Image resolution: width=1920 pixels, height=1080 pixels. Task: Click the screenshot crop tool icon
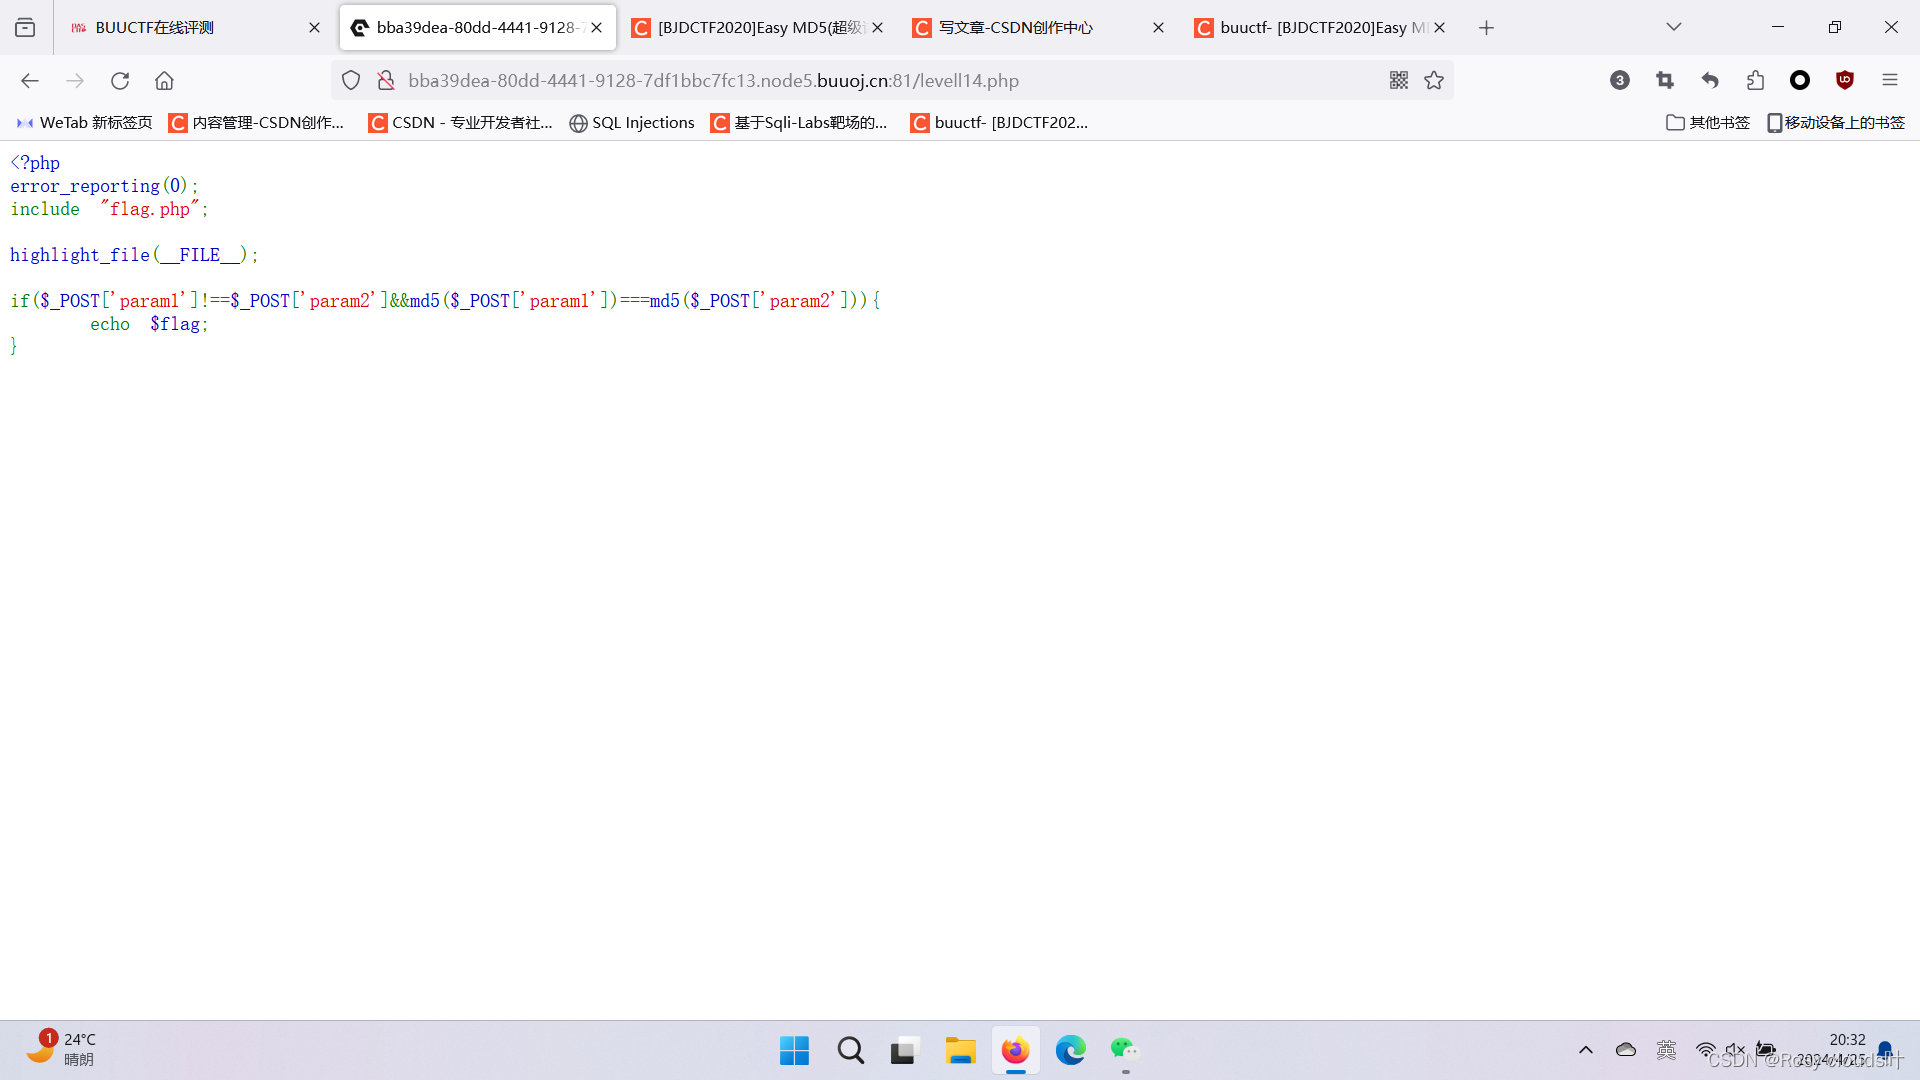coord(1665,81)
